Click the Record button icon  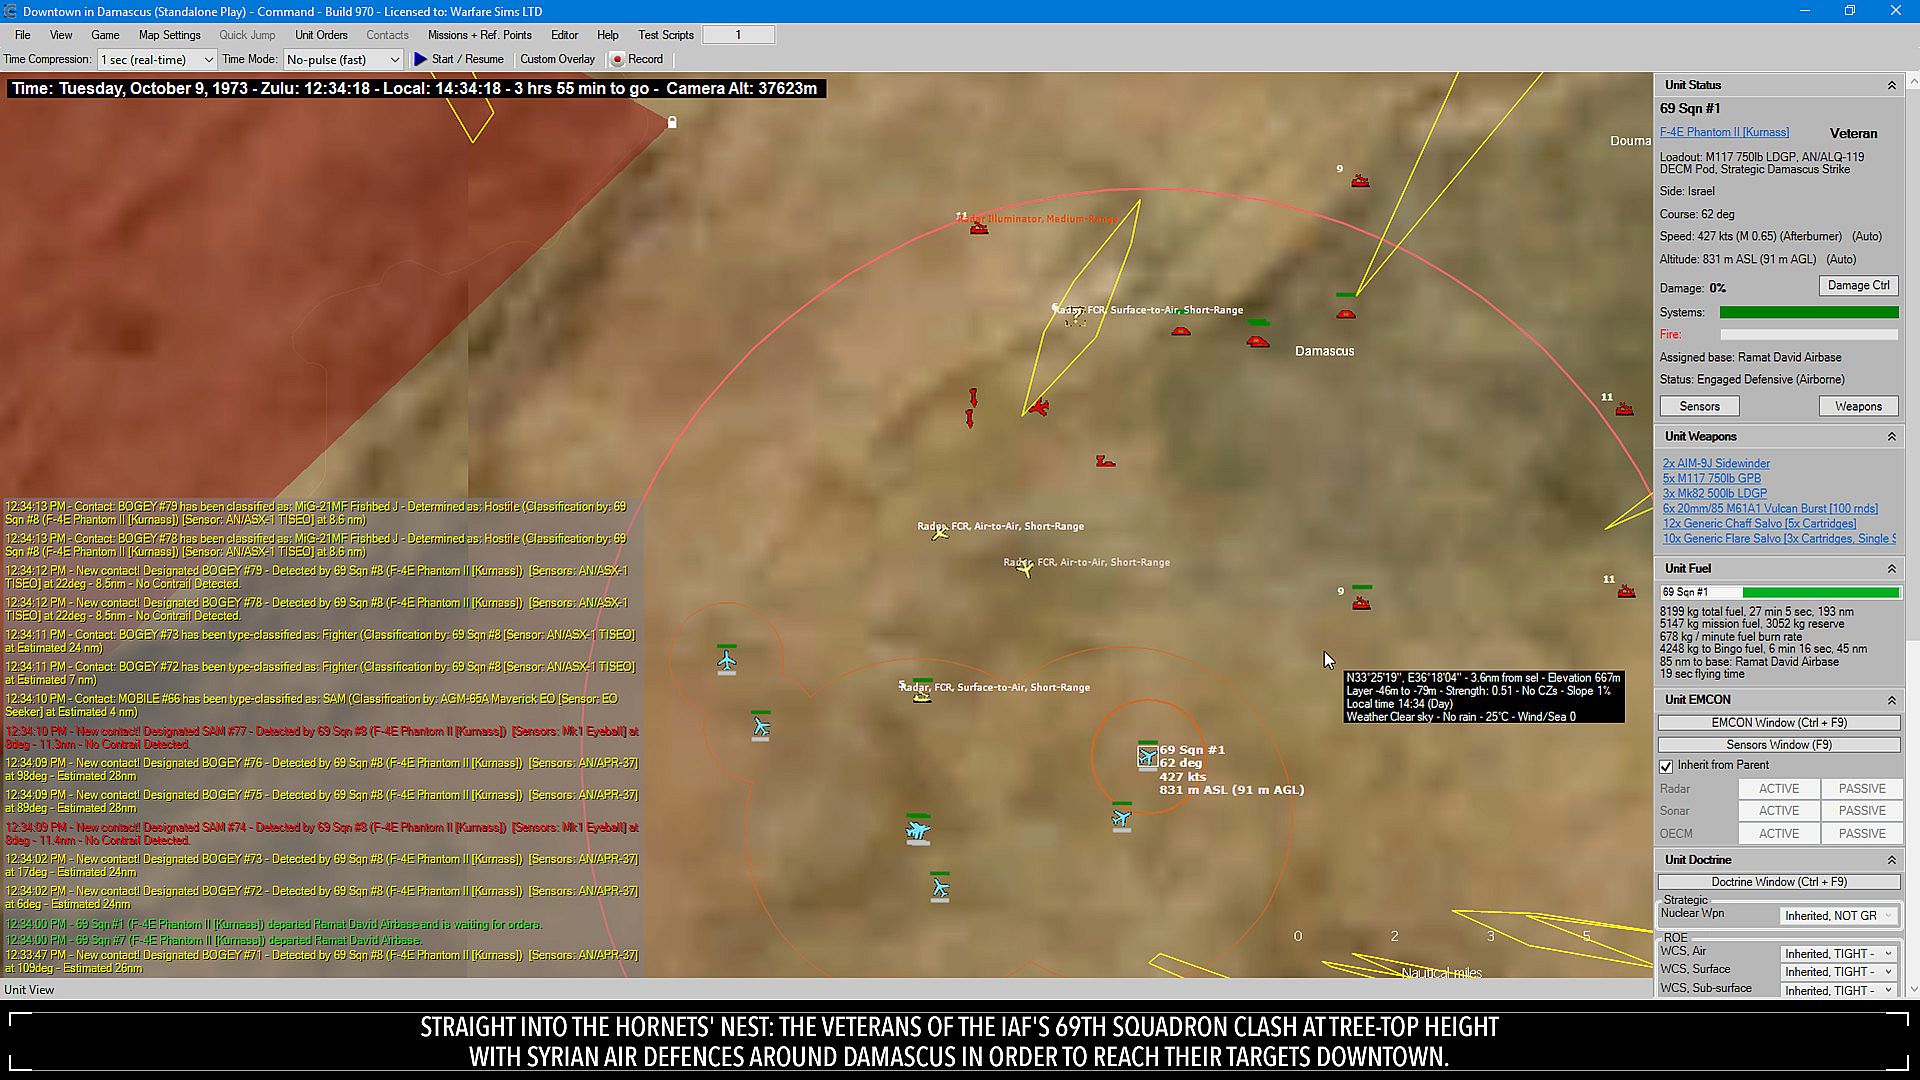[617, 60]
